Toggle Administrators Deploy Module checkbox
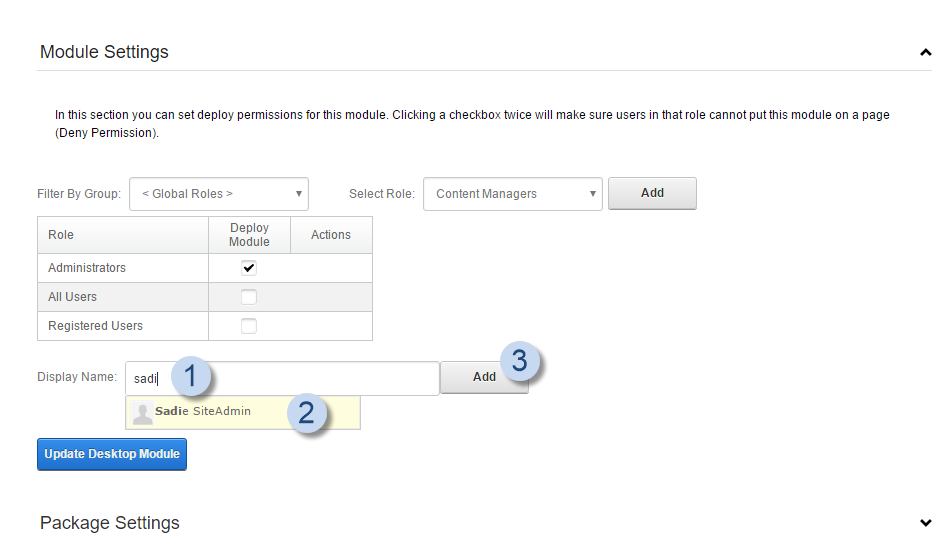943x534 pixels. coord(249,268)
